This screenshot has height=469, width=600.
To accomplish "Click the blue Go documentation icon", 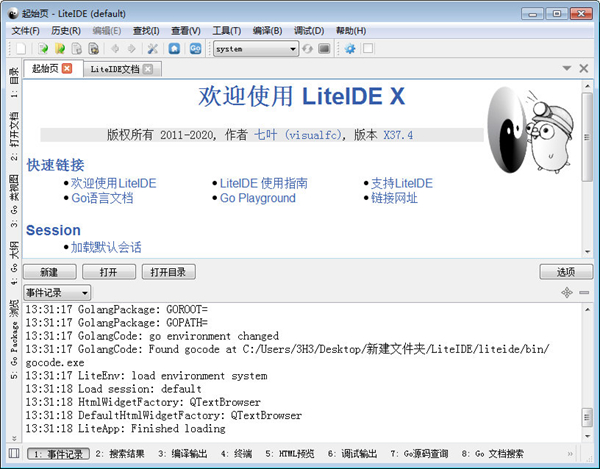I will click(x=195, y=49).
